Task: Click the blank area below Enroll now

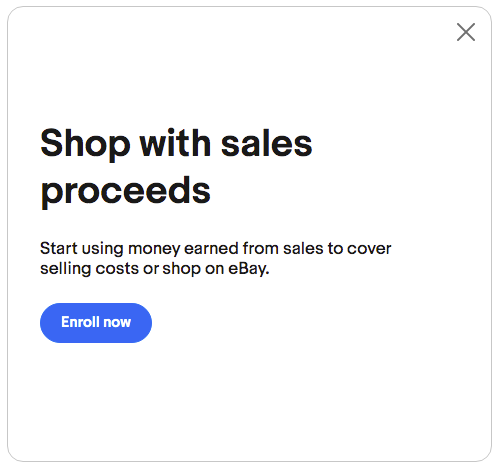Action: point(249,400)
